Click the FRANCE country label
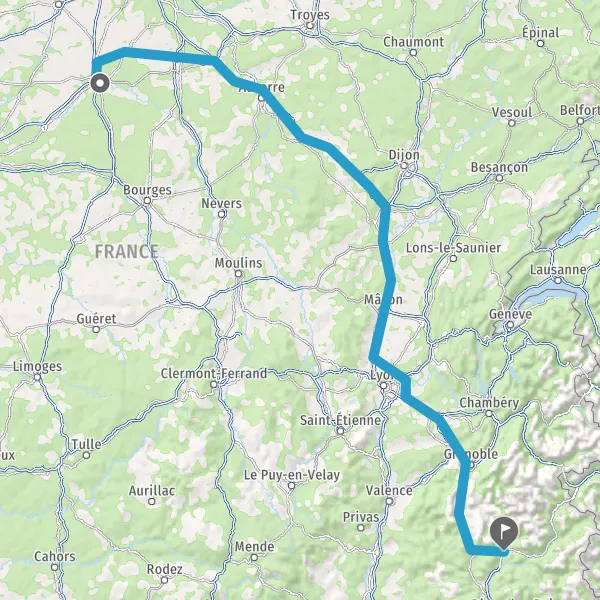The height and width of the screenshot is (600, 600). 126,252
